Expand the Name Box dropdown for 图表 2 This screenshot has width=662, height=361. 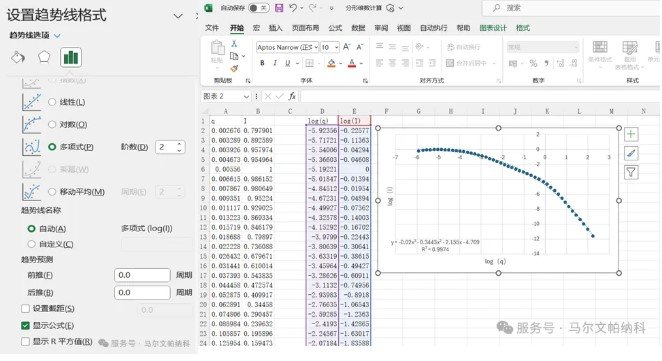tap(246, 97)
